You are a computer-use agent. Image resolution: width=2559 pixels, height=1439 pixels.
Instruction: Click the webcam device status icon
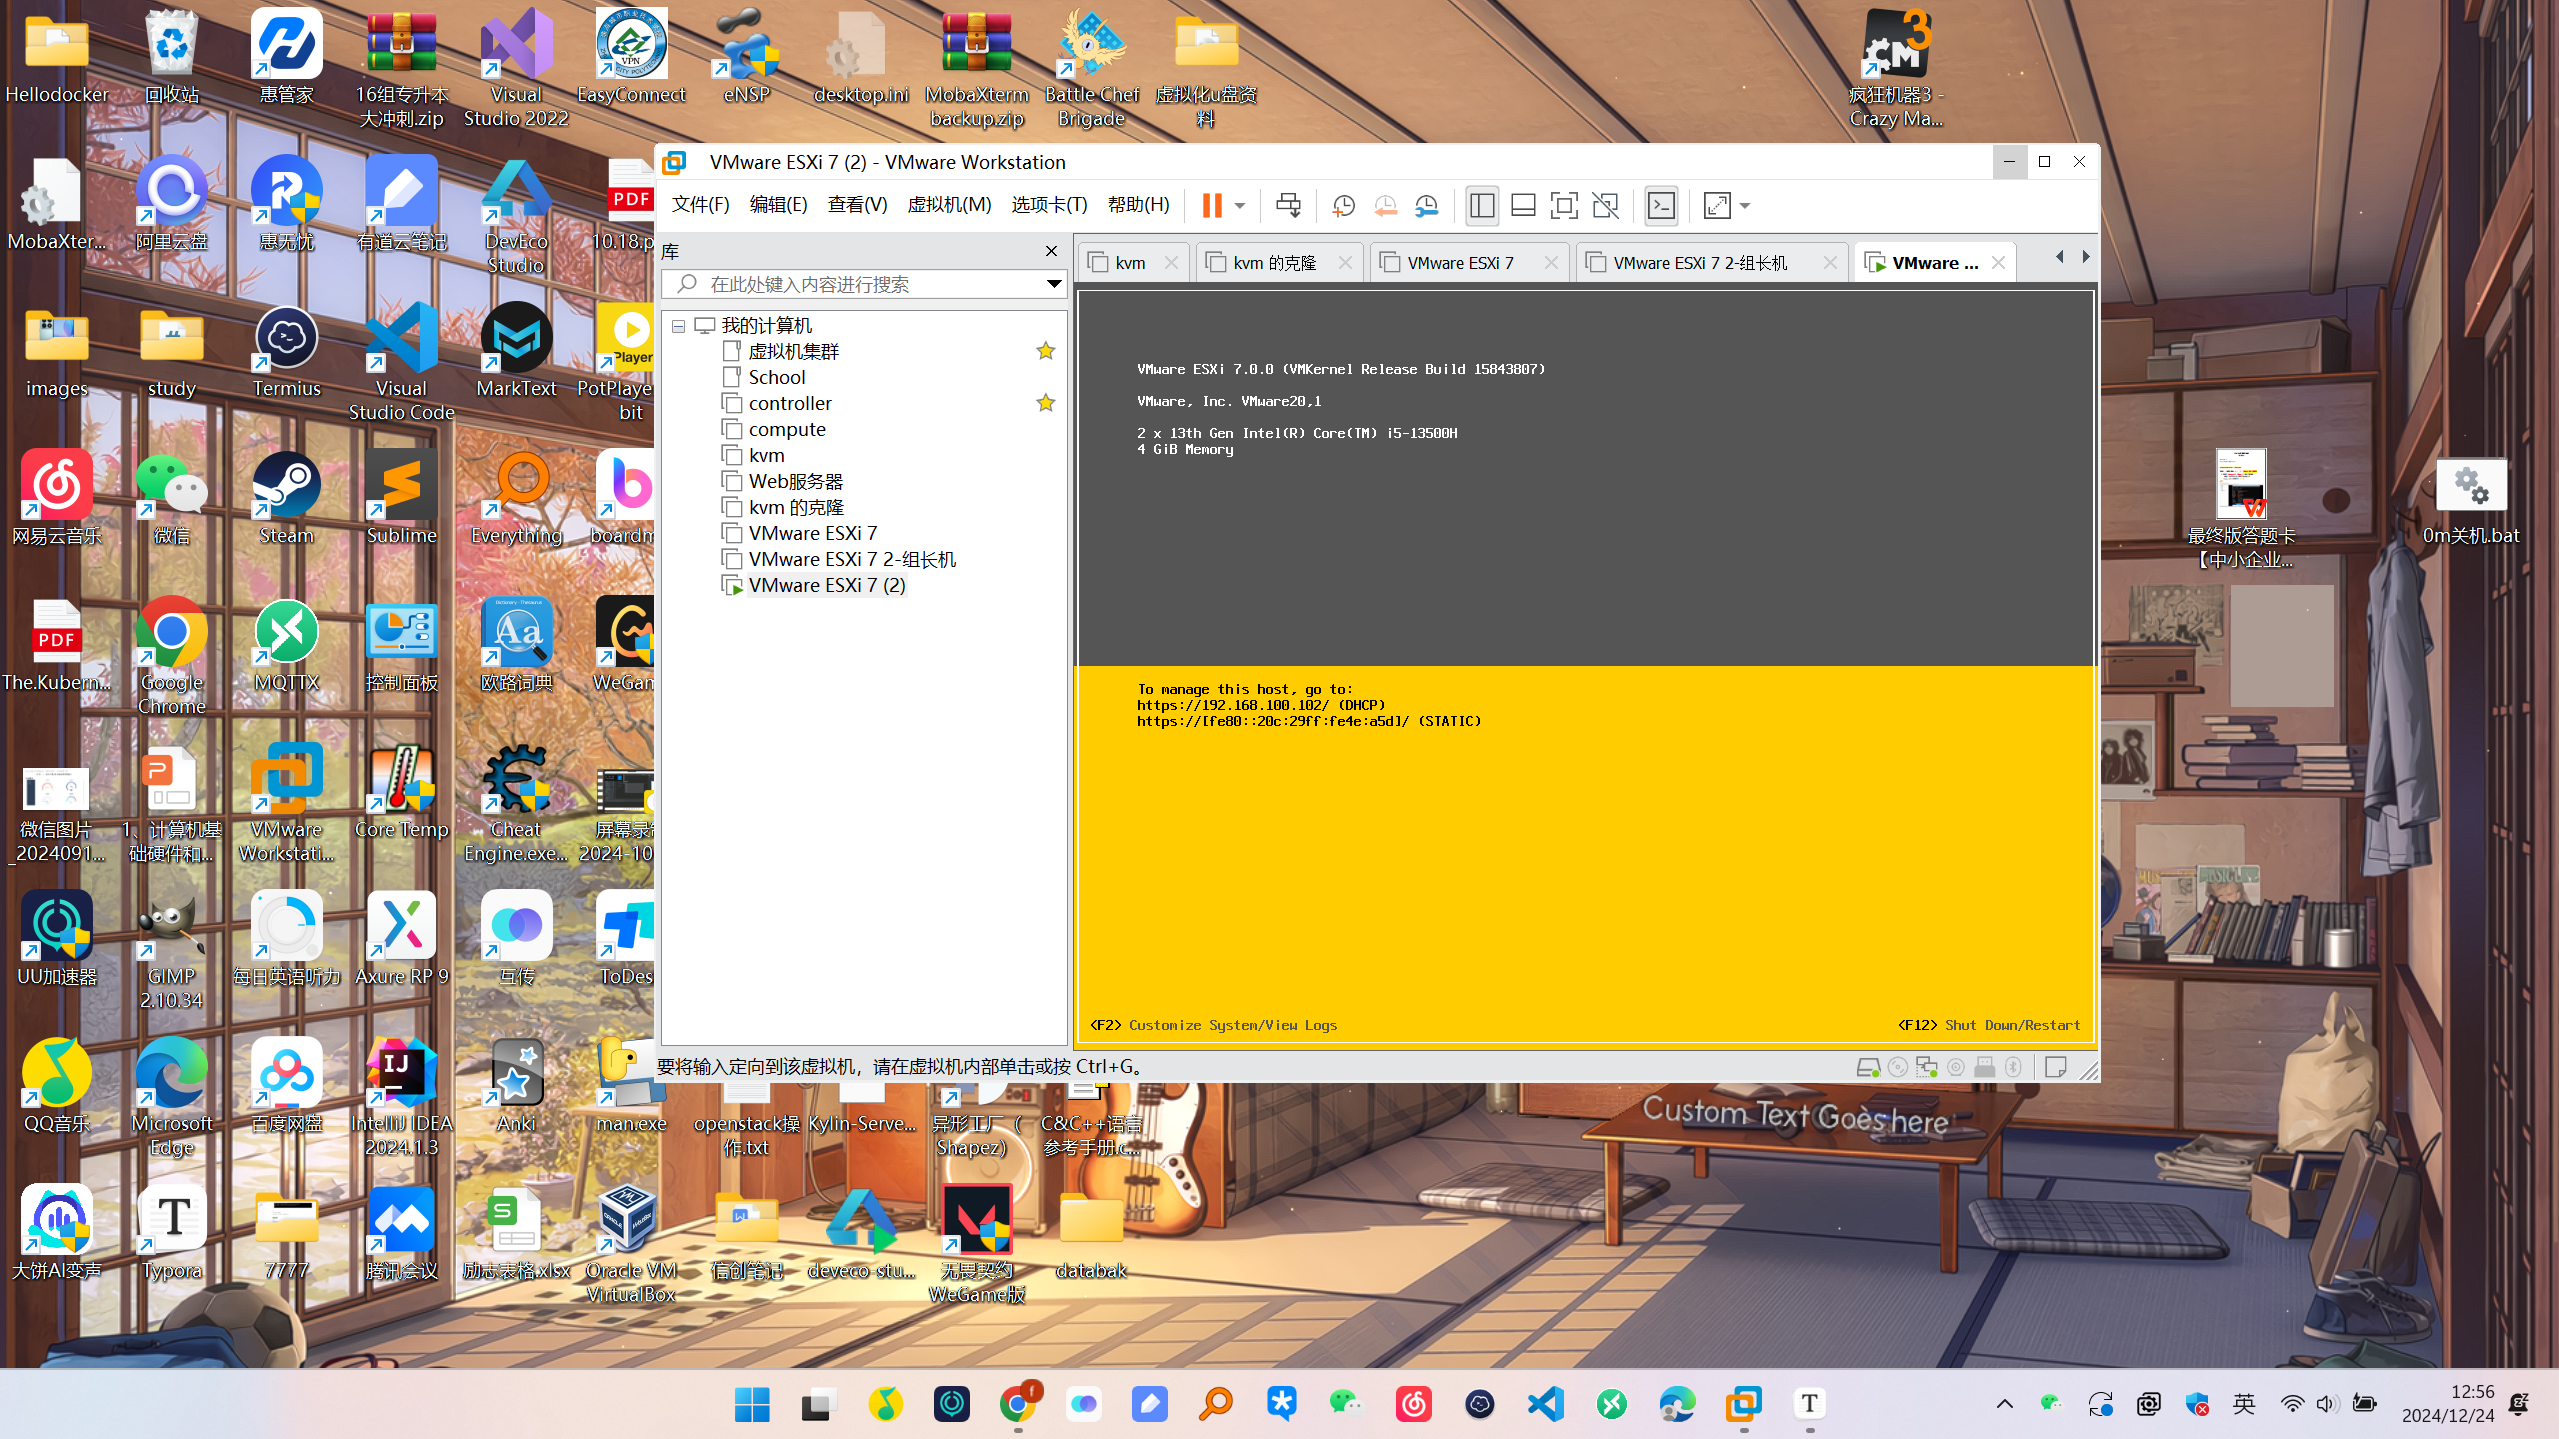pos(1955,1067)
